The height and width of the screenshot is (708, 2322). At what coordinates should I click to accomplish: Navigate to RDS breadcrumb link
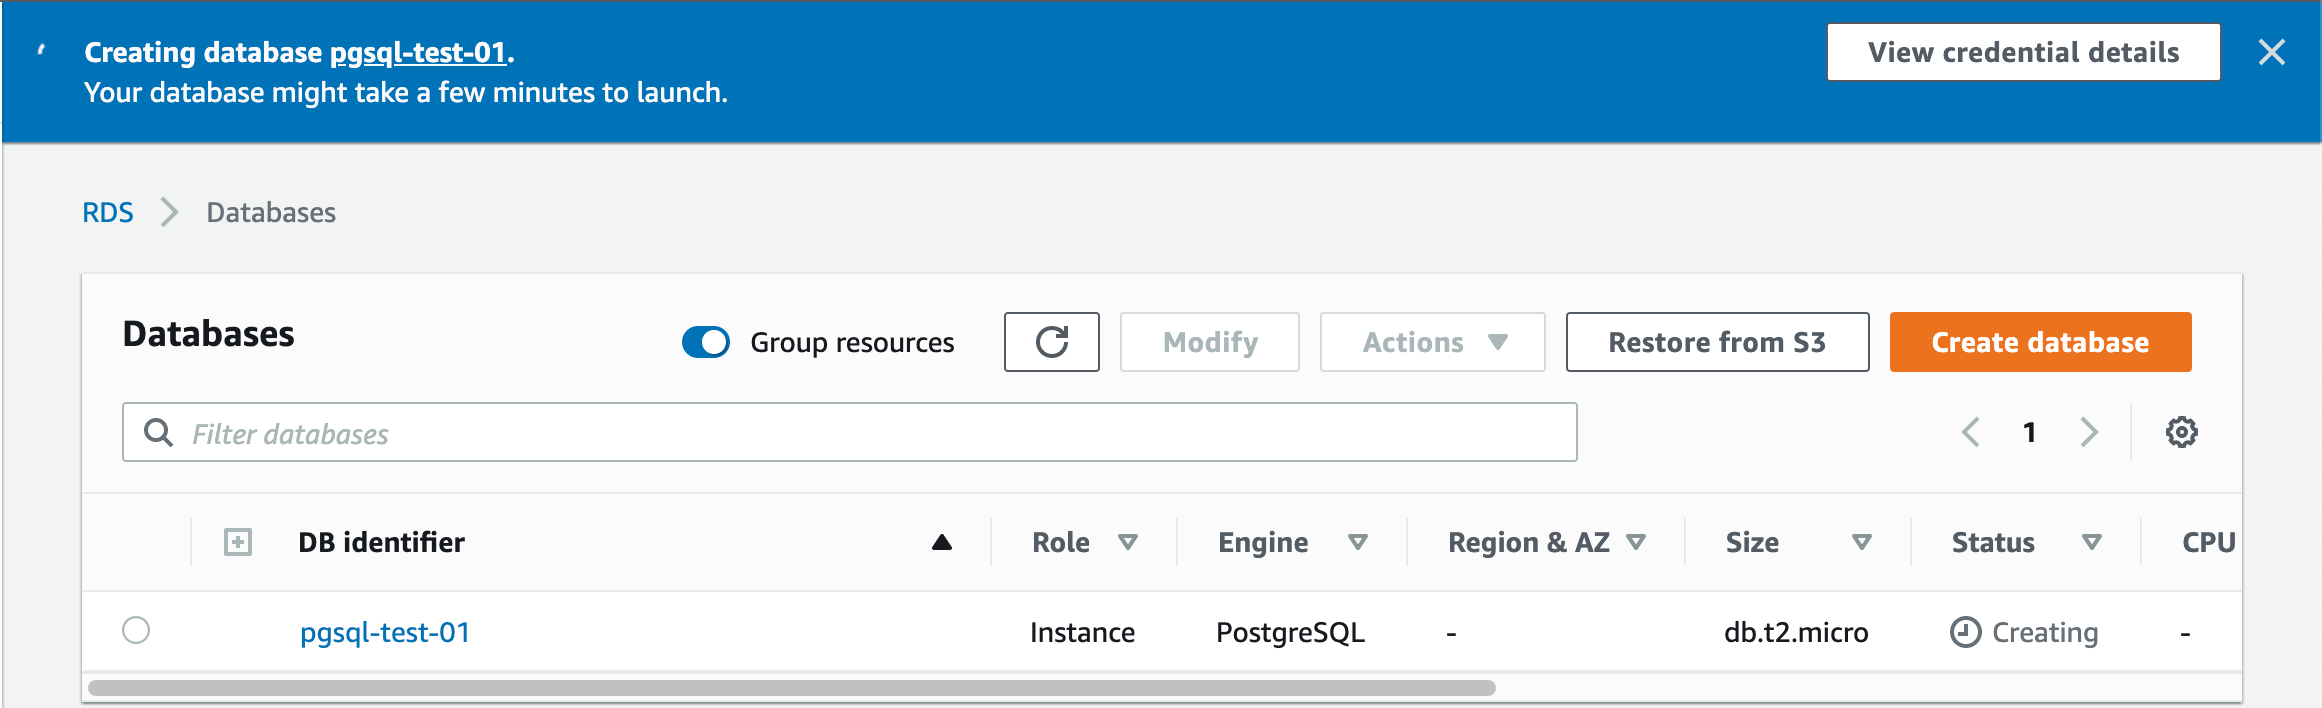[108, 212]
